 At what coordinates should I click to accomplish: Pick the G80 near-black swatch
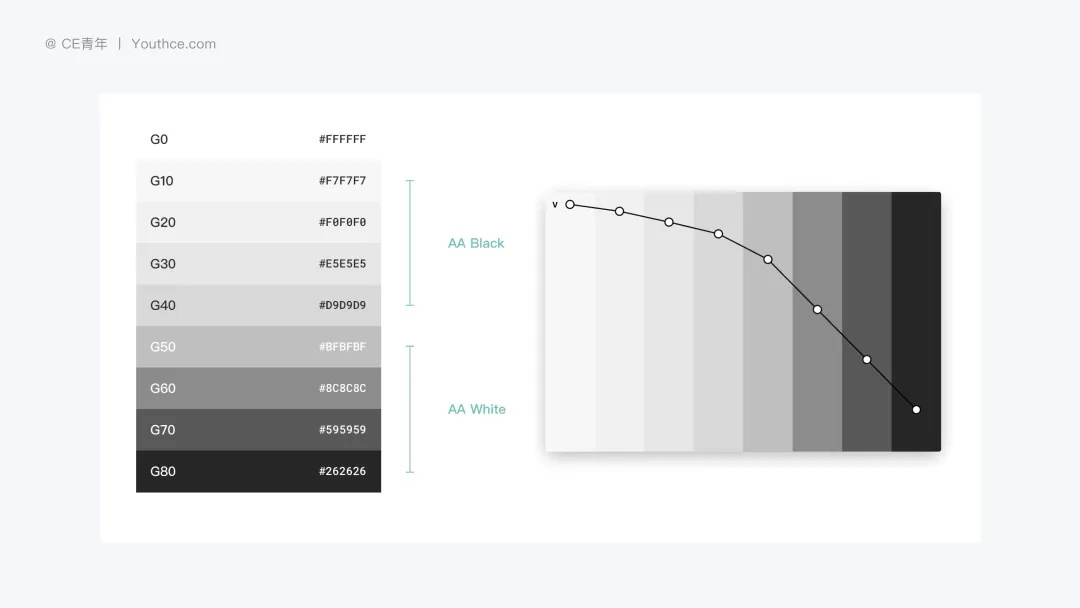(258, 471)
